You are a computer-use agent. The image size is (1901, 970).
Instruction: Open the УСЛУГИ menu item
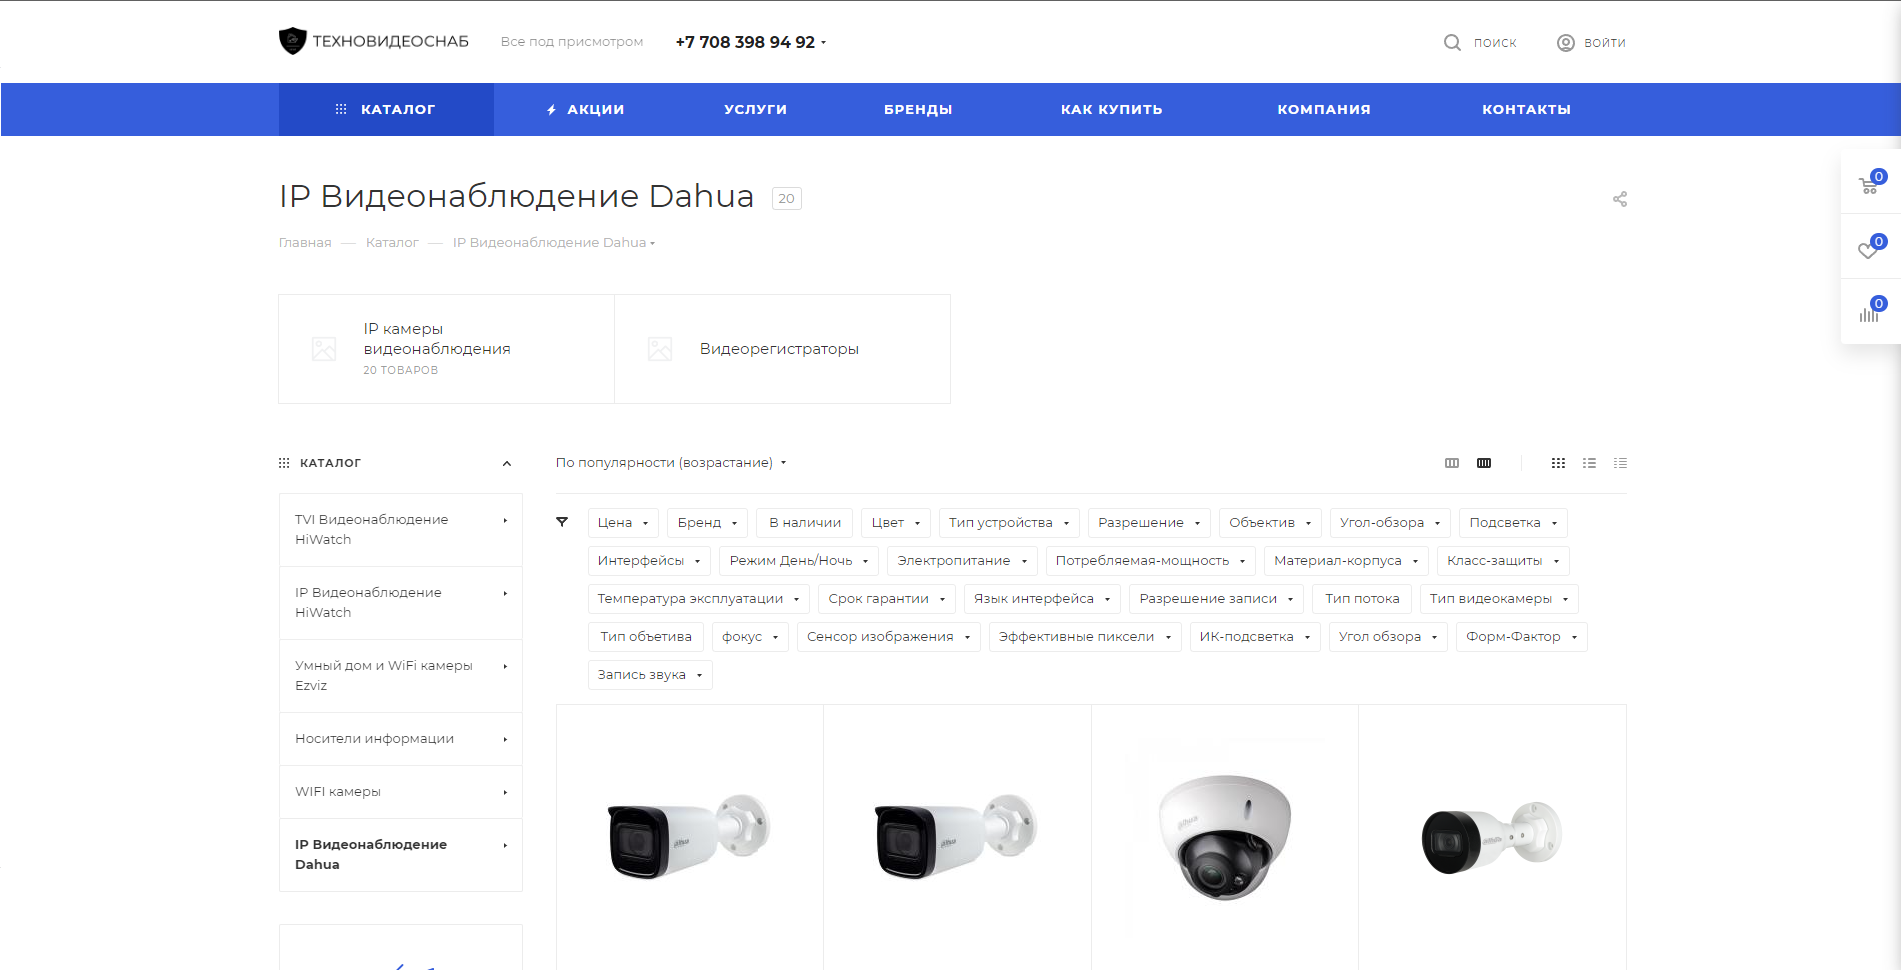(756, 110)
